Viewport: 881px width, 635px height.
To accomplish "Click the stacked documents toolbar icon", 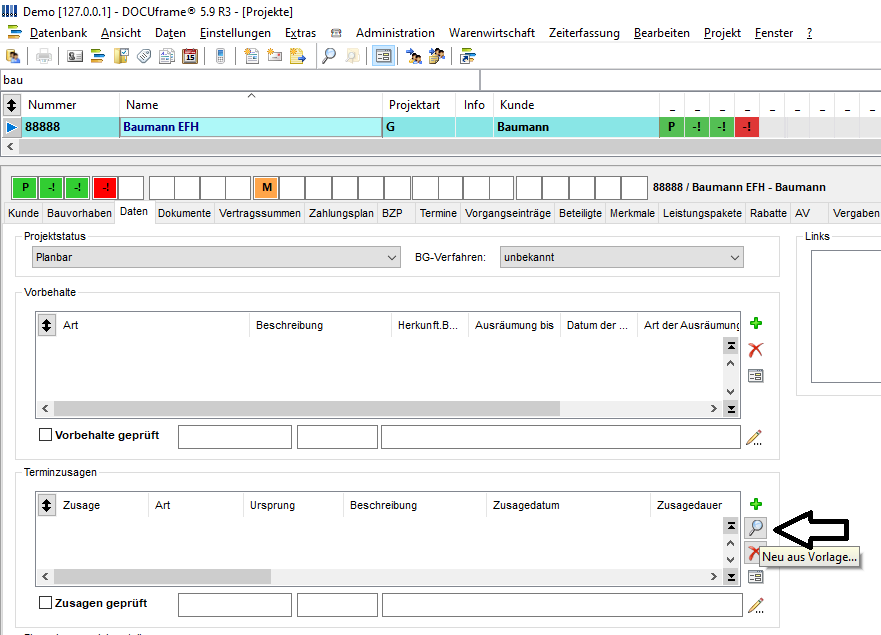I will 167,56.
